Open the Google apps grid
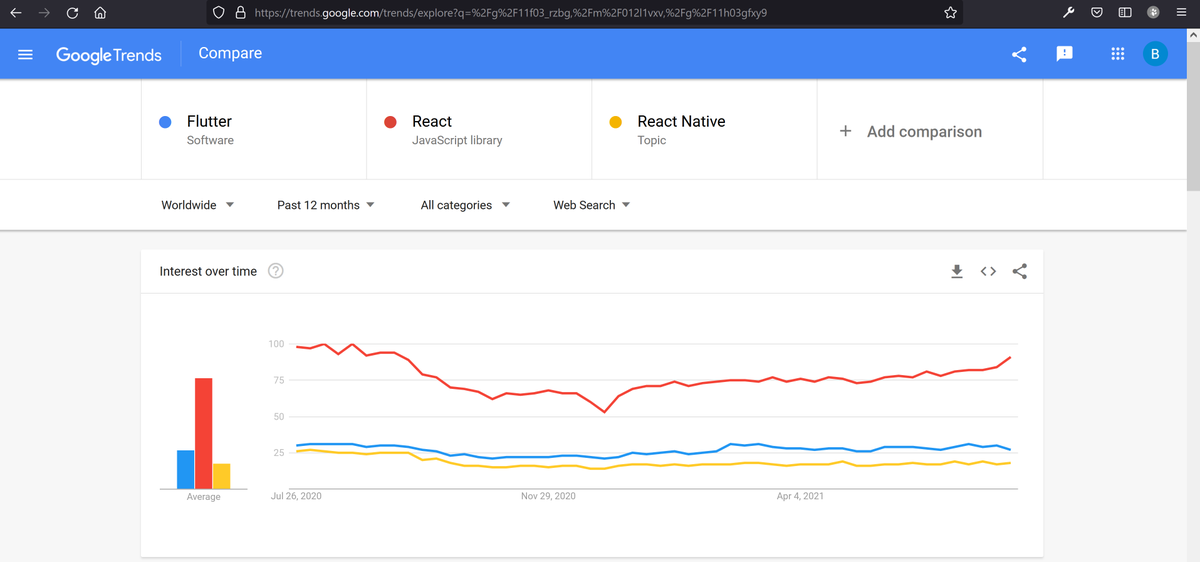1200x562 pixels. pyautogui.click(x=1118, y=54)
